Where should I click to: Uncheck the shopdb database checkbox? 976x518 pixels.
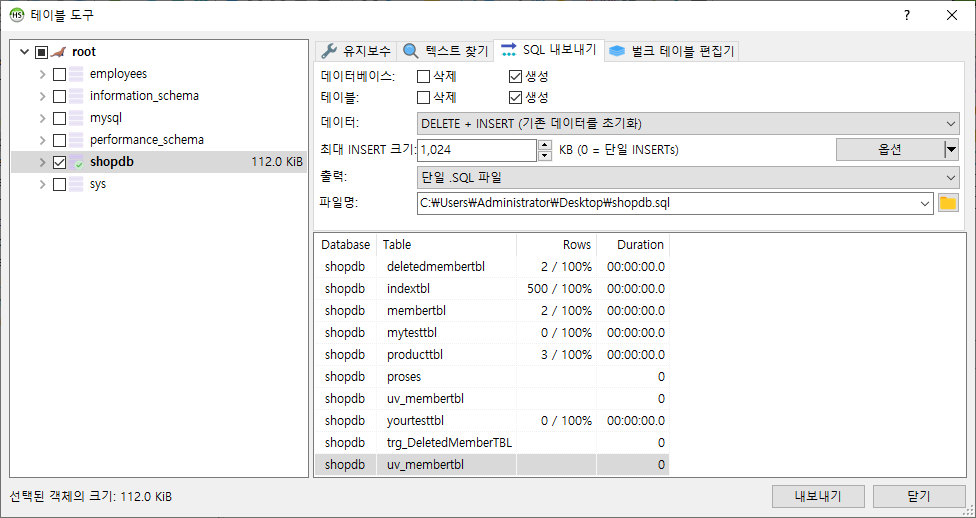(x=59, y=162)
